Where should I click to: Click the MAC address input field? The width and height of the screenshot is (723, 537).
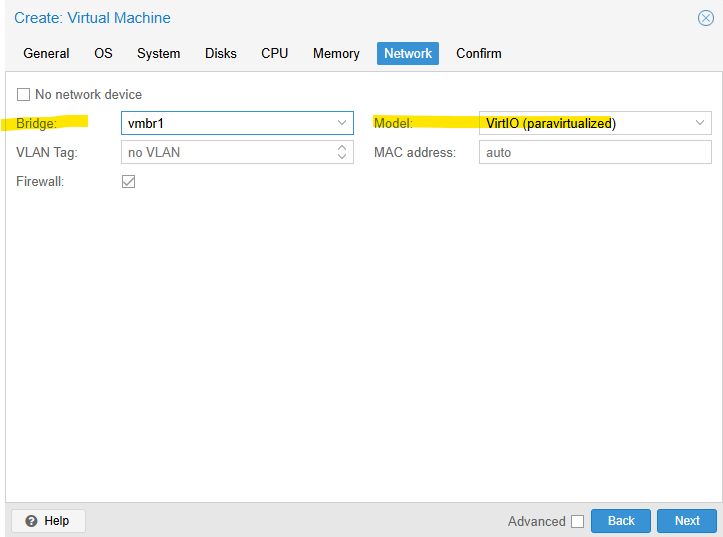point(594,153)
